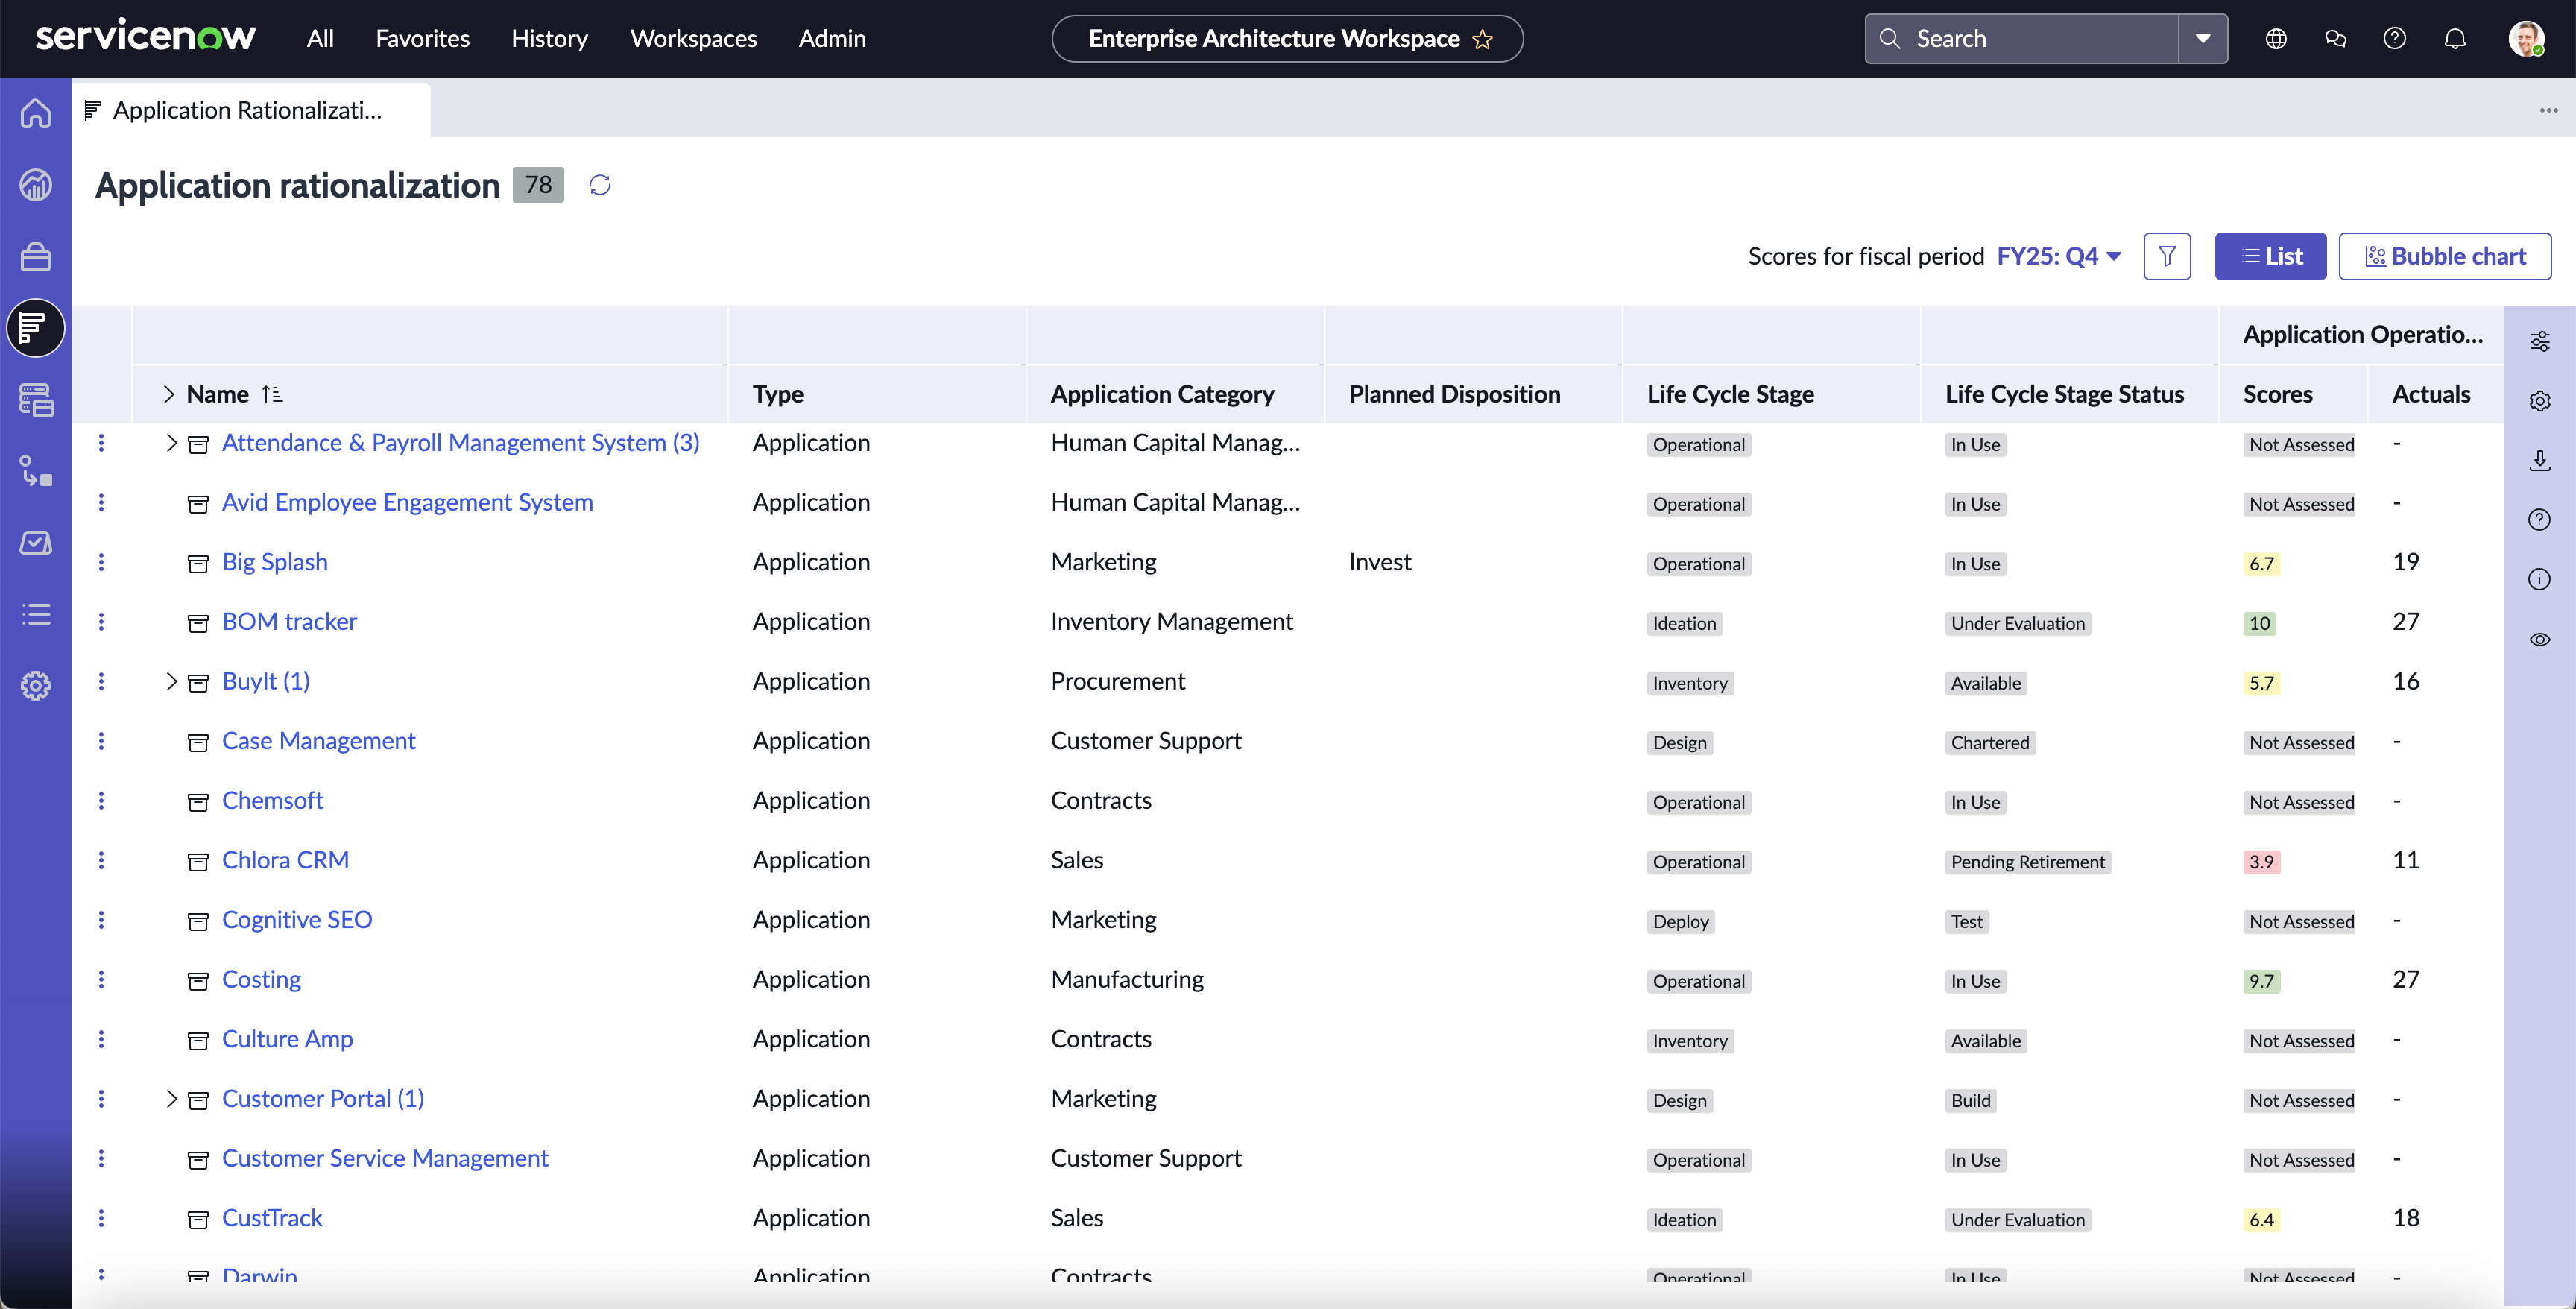
Task: Expand all rows using Name header chevron
Action: tap(168, 394)
